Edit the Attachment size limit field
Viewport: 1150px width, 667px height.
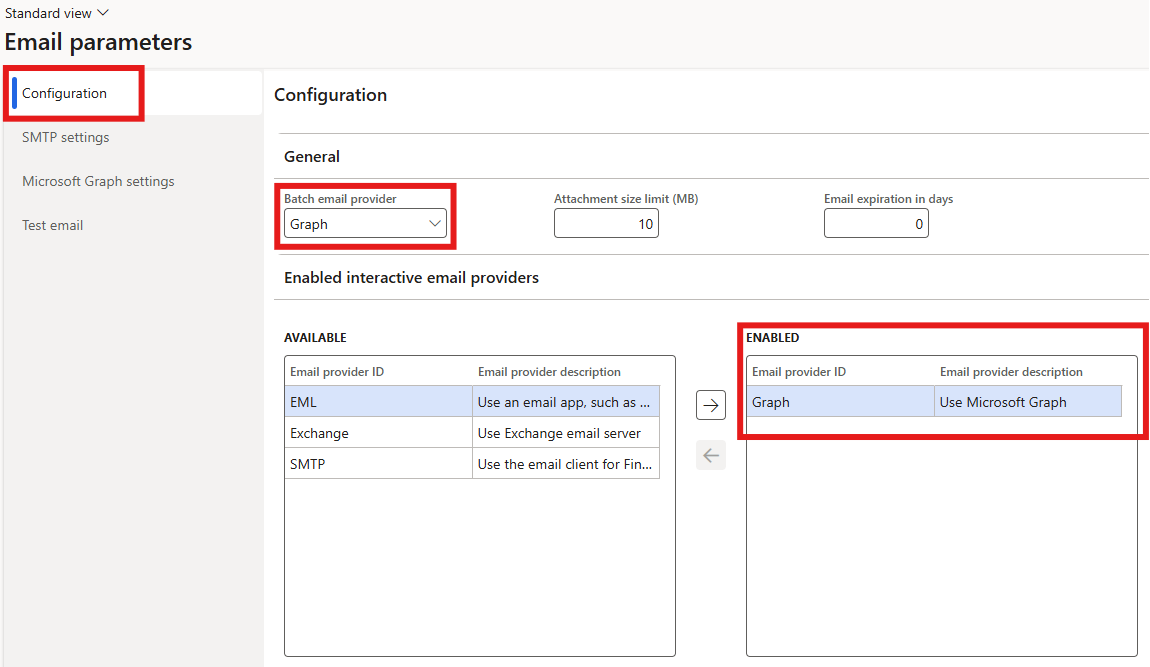tap(607, 224)
